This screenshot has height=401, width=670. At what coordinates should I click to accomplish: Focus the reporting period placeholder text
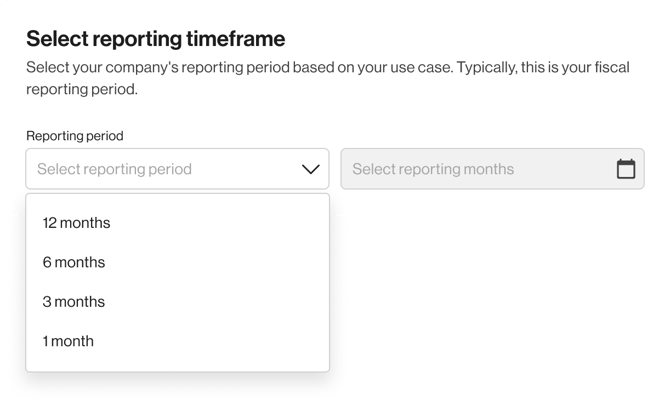115,169
